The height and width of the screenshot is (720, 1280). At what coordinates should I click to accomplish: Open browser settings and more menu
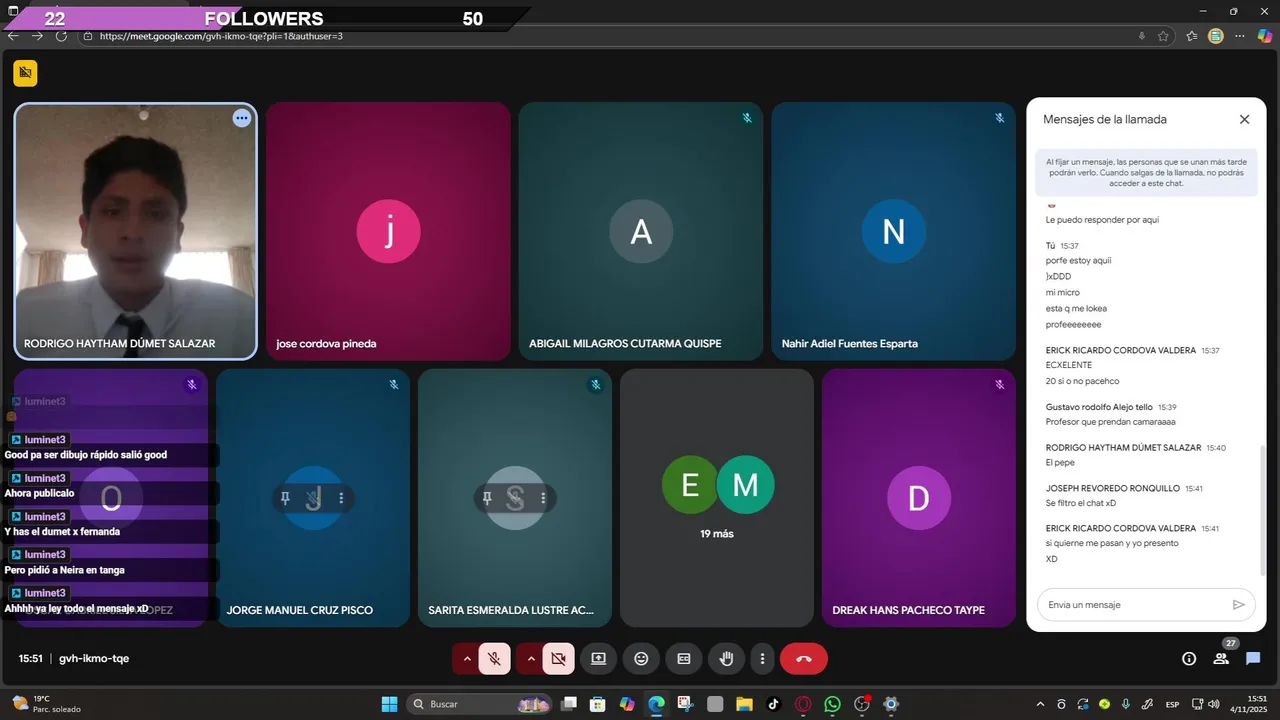coord(1240,36)
